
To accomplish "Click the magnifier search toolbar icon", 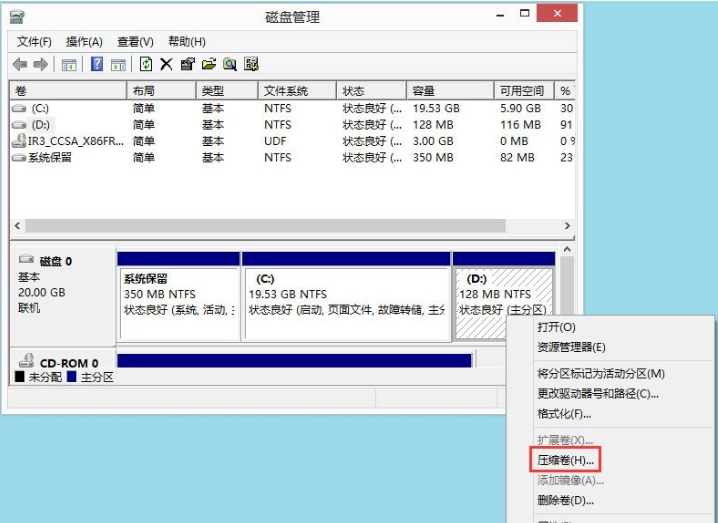I will tap(229, 64).
